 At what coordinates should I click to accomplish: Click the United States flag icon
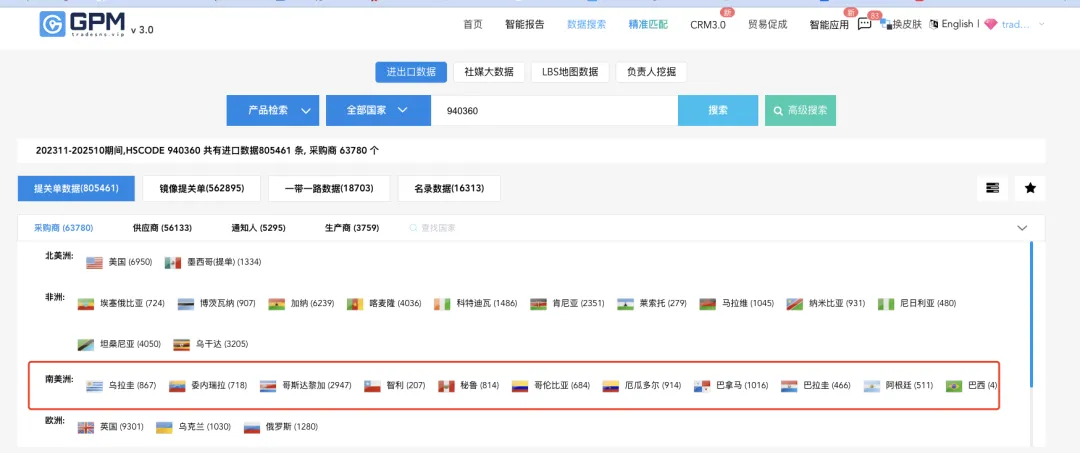click(95, 262)
